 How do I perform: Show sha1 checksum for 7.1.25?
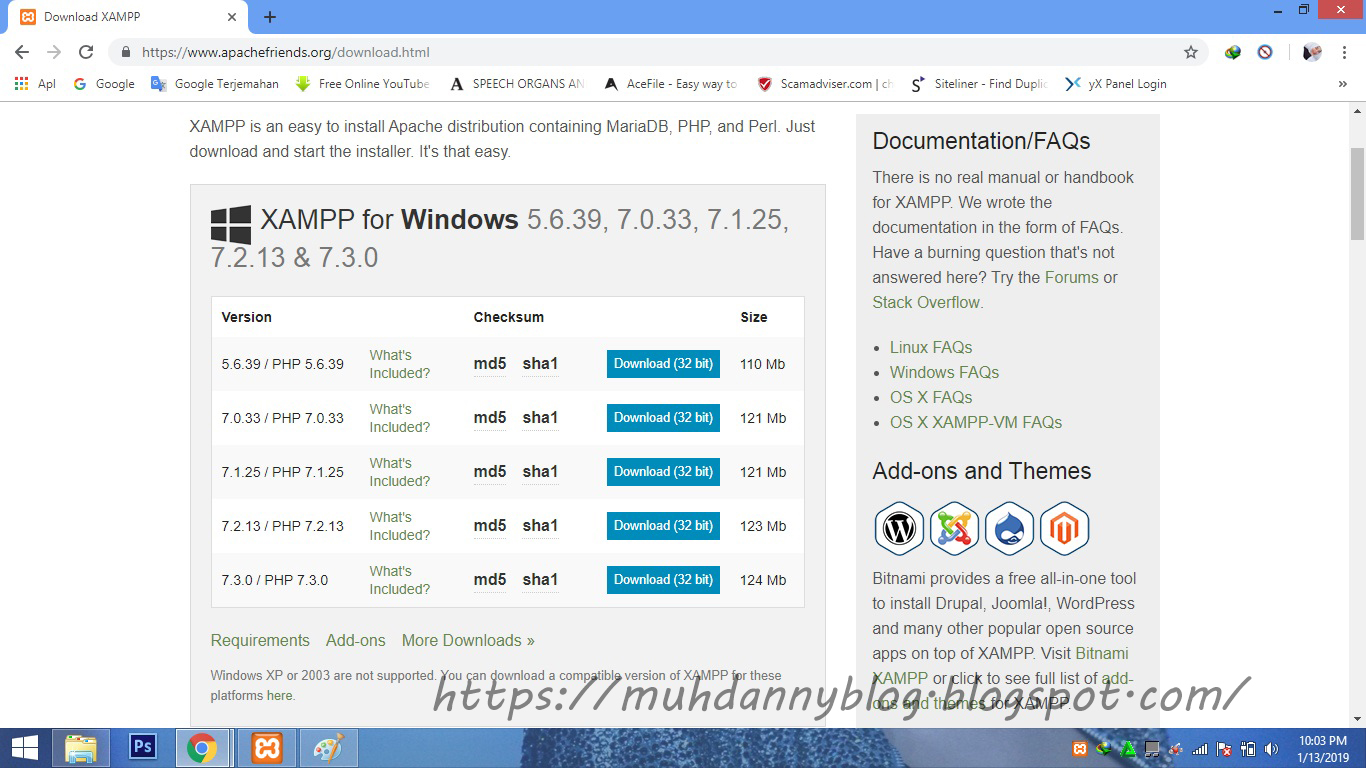click(540, 472)
